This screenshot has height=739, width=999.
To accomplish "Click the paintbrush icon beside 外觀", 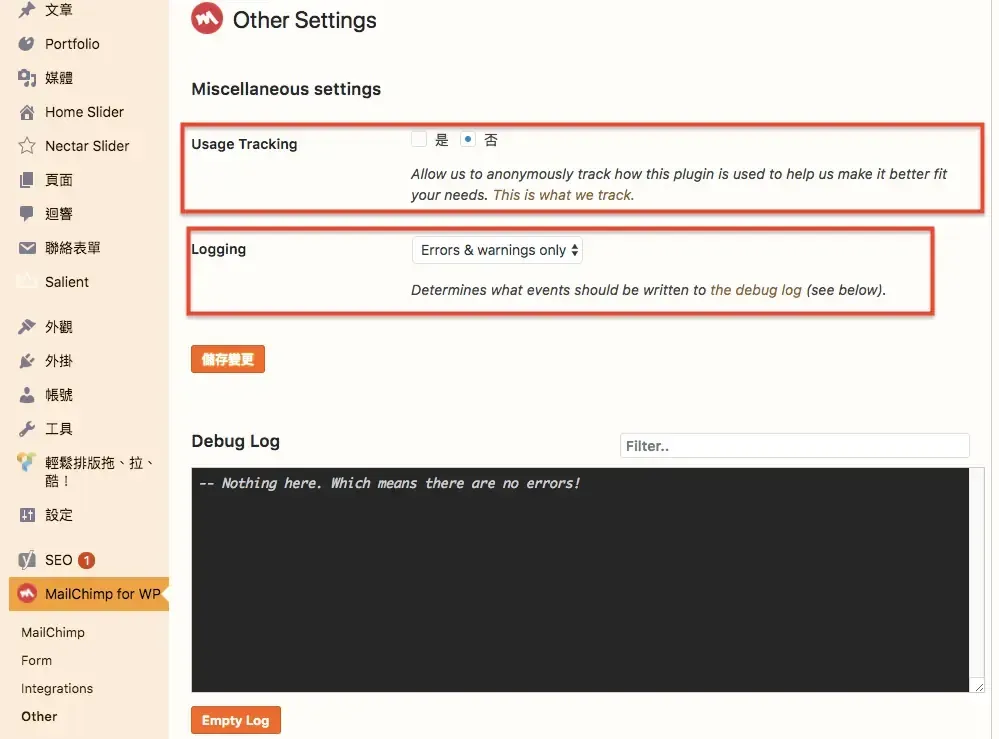I will (x=26, y=327).
